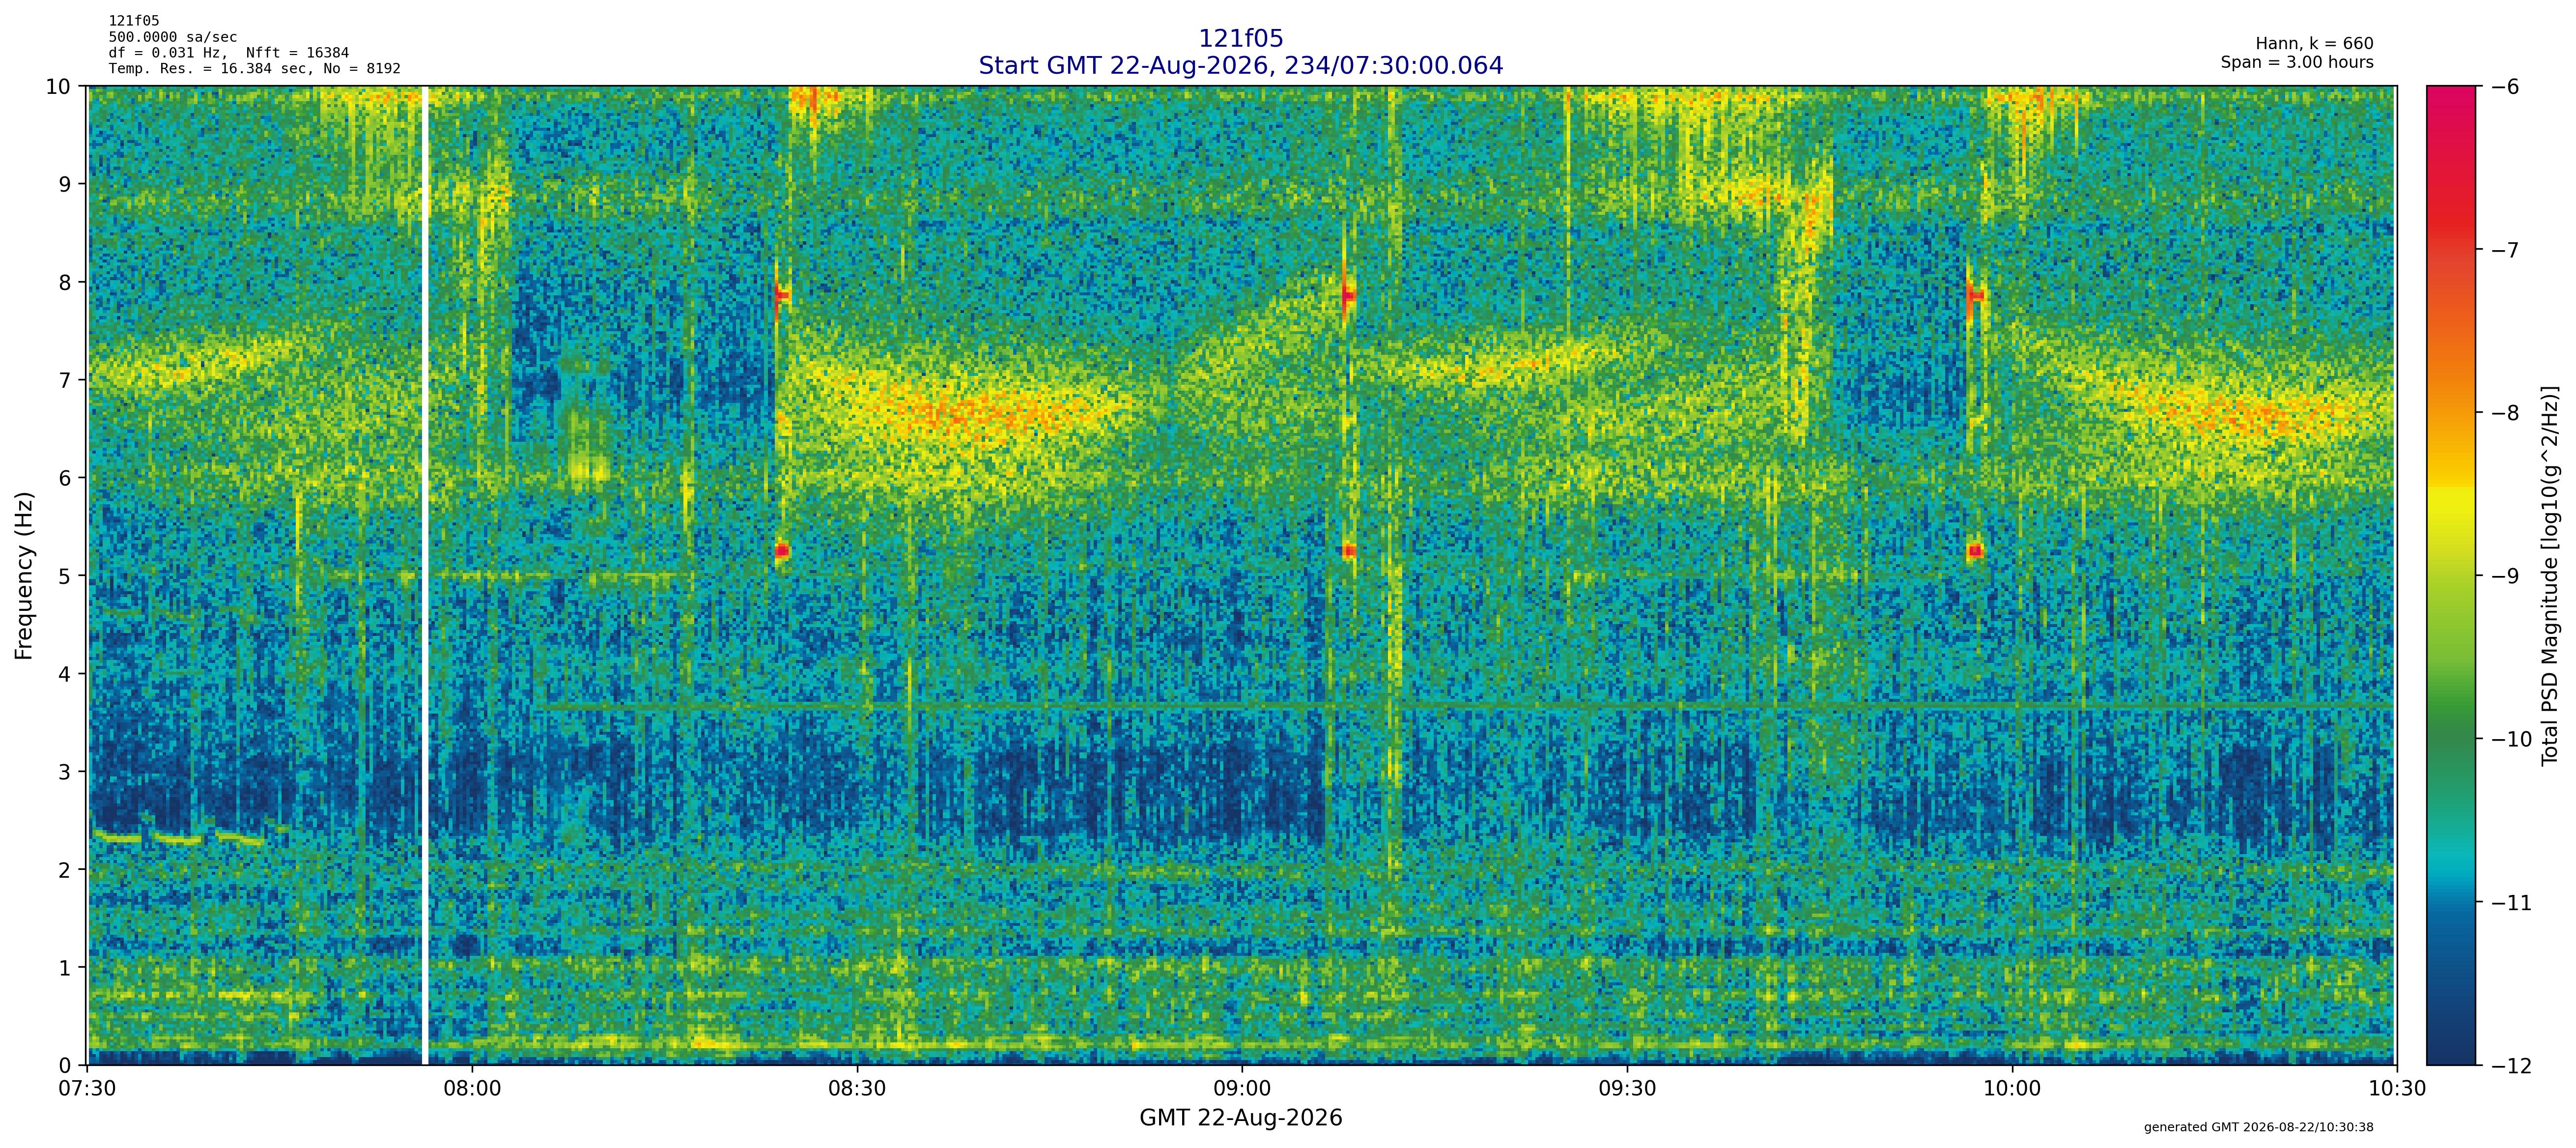Click the blue '121f05' plot title
The height and width of the screenshot is (1148, 2576).
[x=1240, y=39]
